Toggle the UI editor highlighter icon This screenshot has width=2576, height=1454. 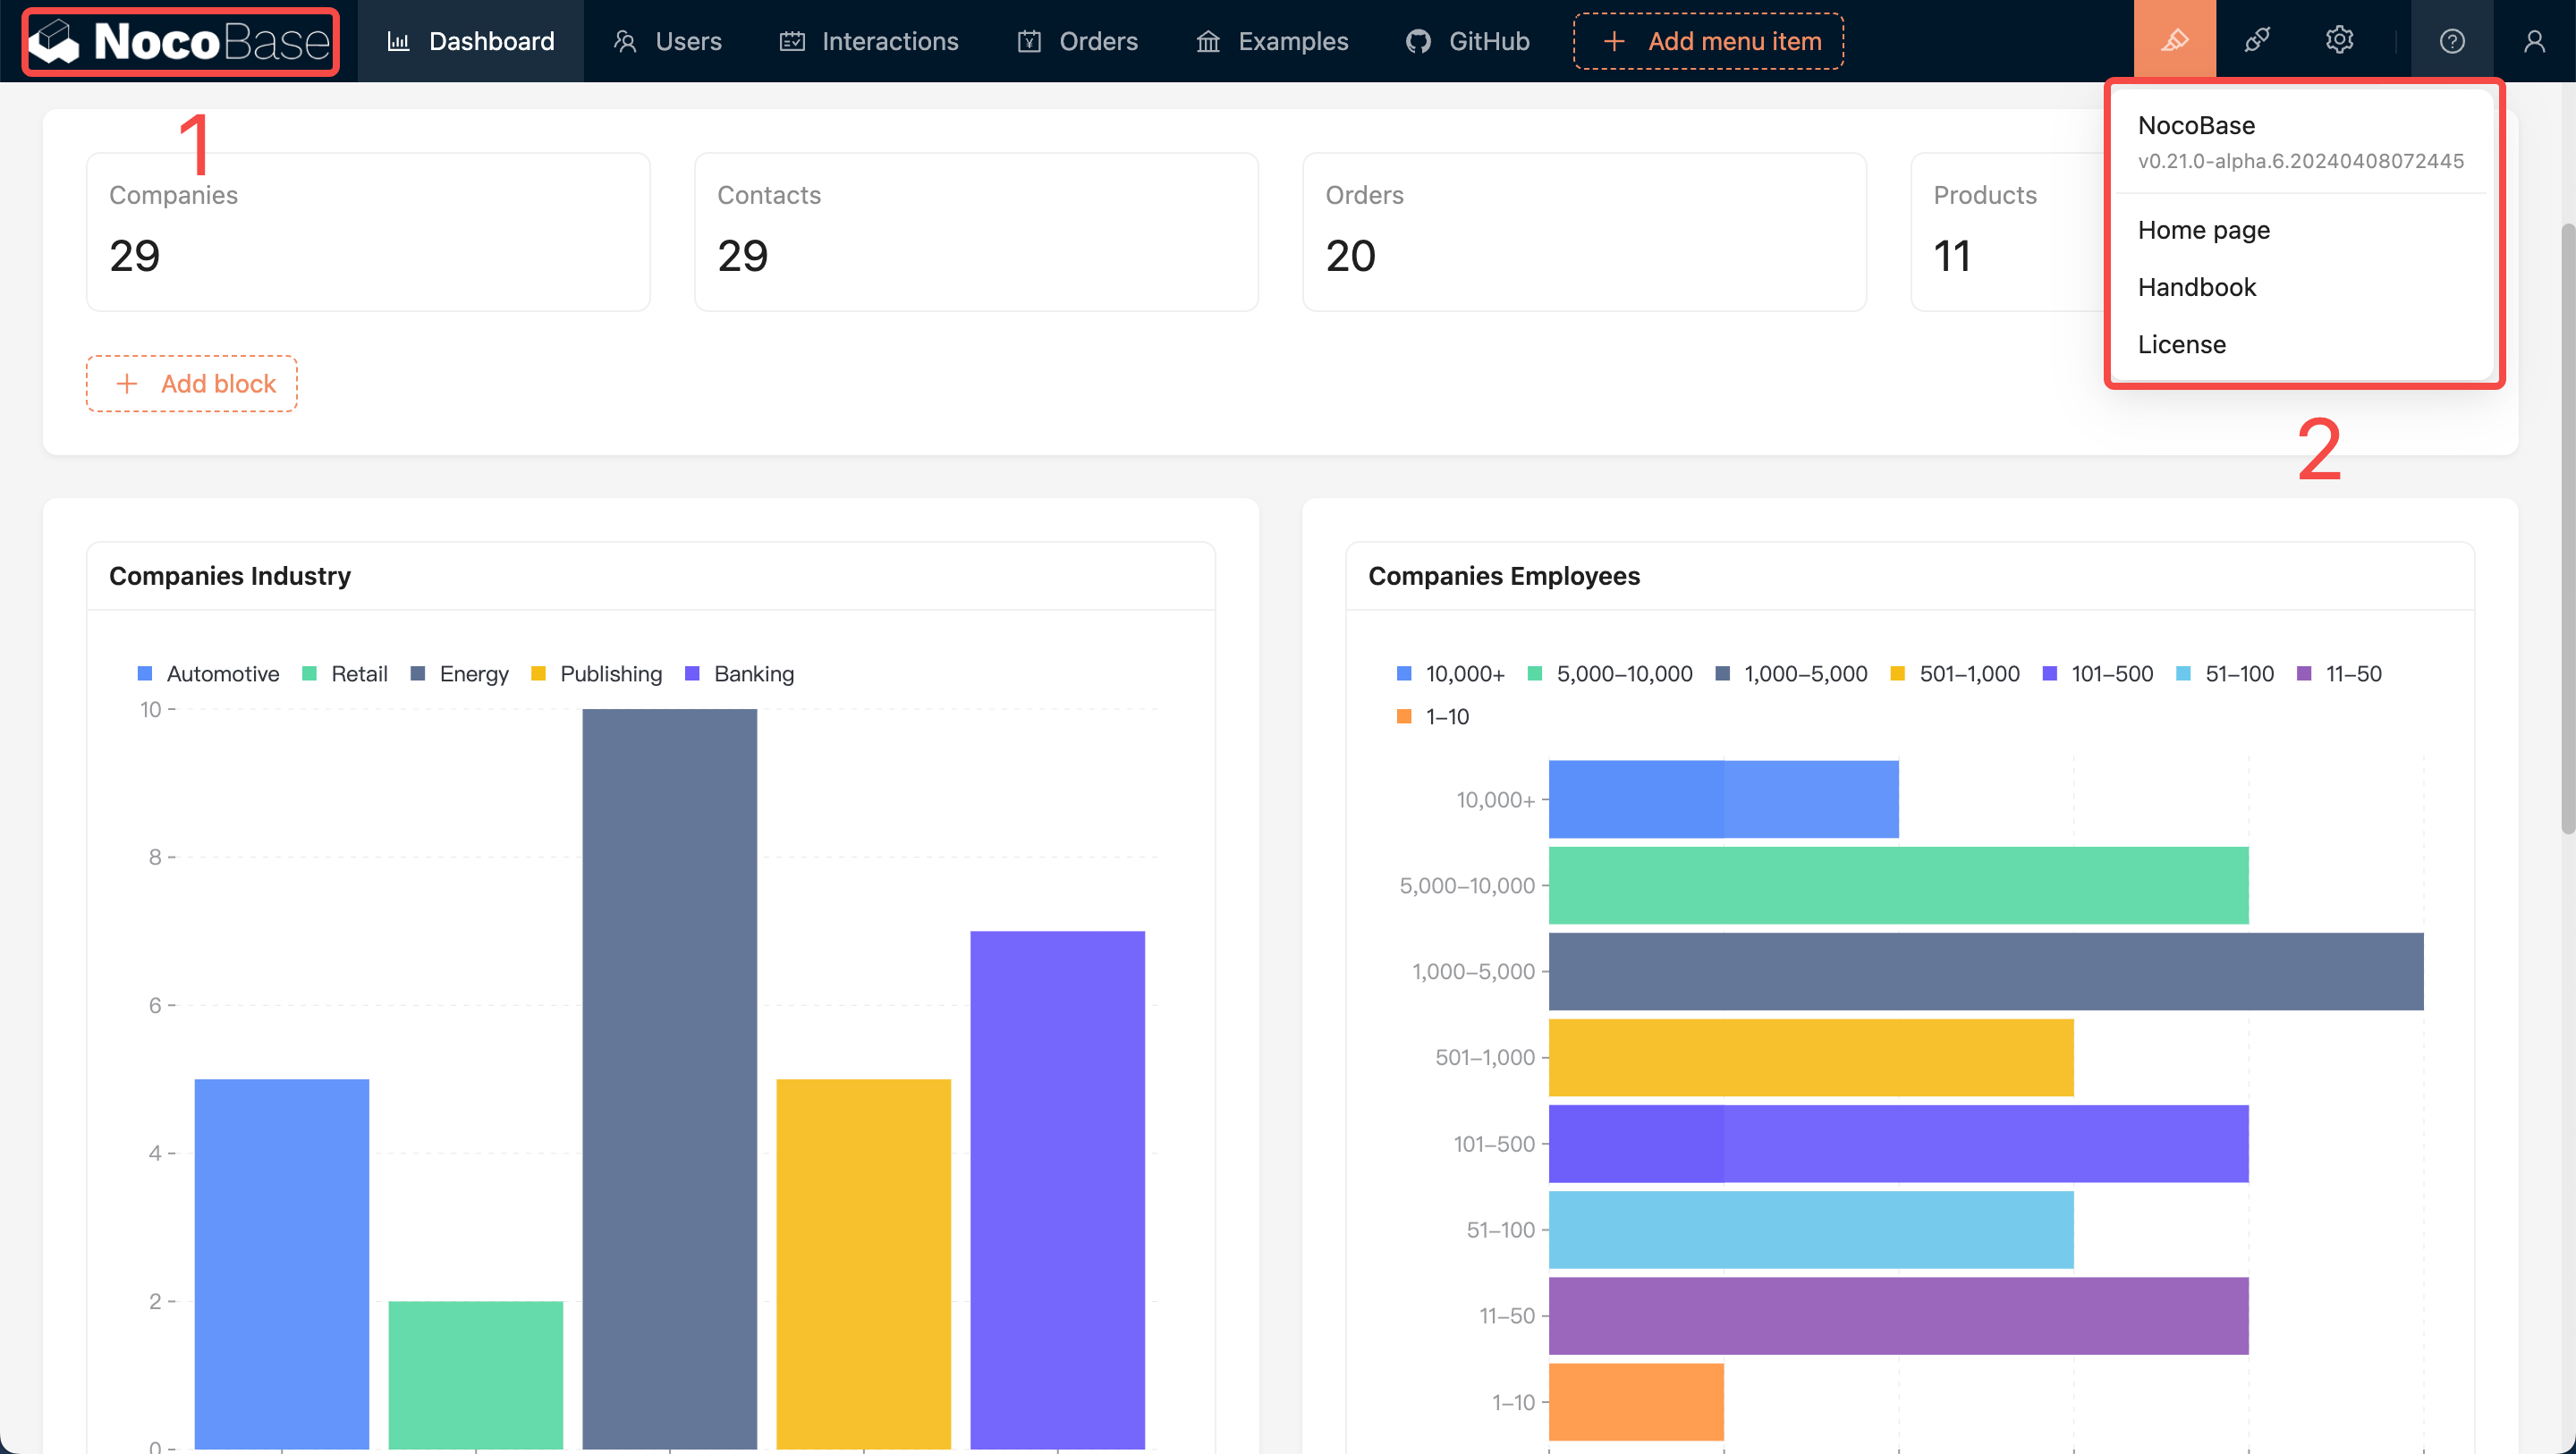2174,41
